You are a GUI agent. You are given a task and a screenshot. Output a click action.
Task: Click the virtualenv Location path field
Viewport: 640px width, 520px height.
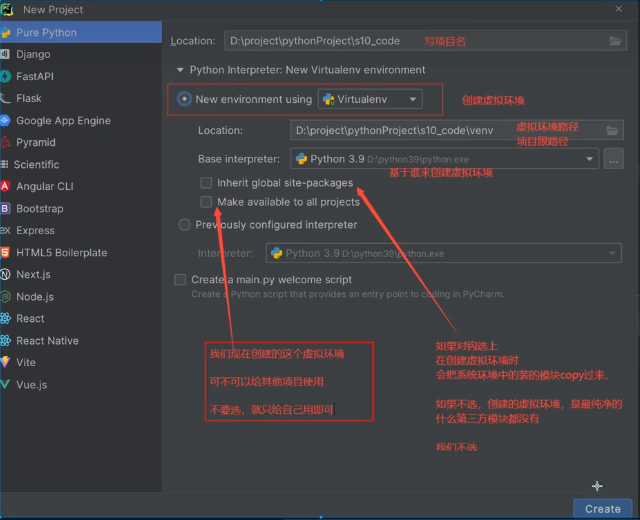(457, 131)
